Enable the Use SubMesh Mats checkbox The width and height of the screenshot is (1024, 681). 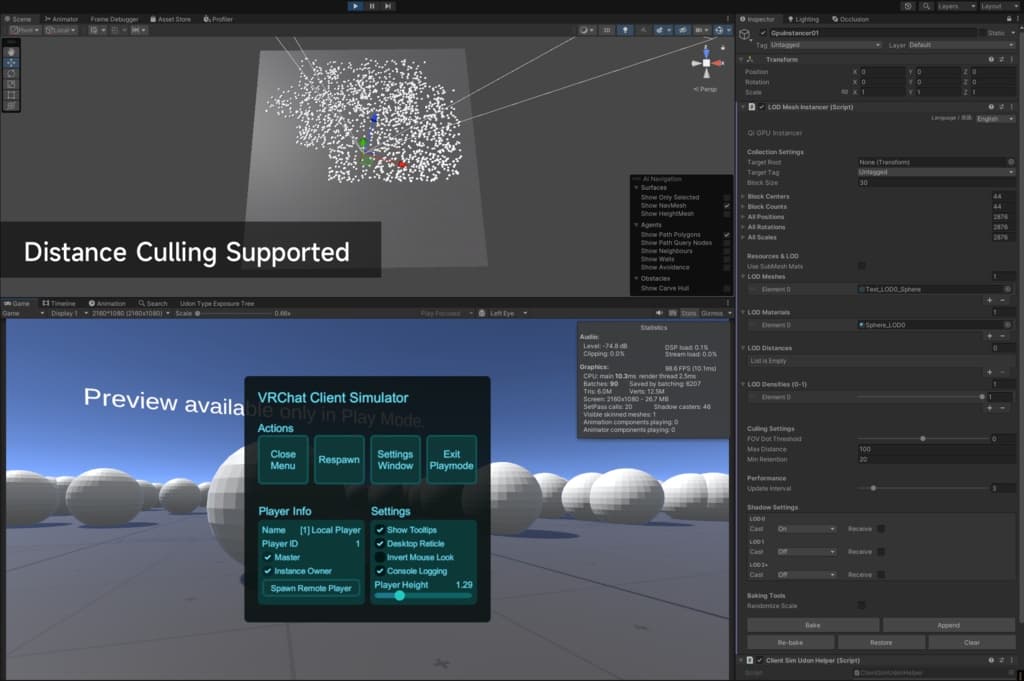pyautogui.click(x=862, y=265)
